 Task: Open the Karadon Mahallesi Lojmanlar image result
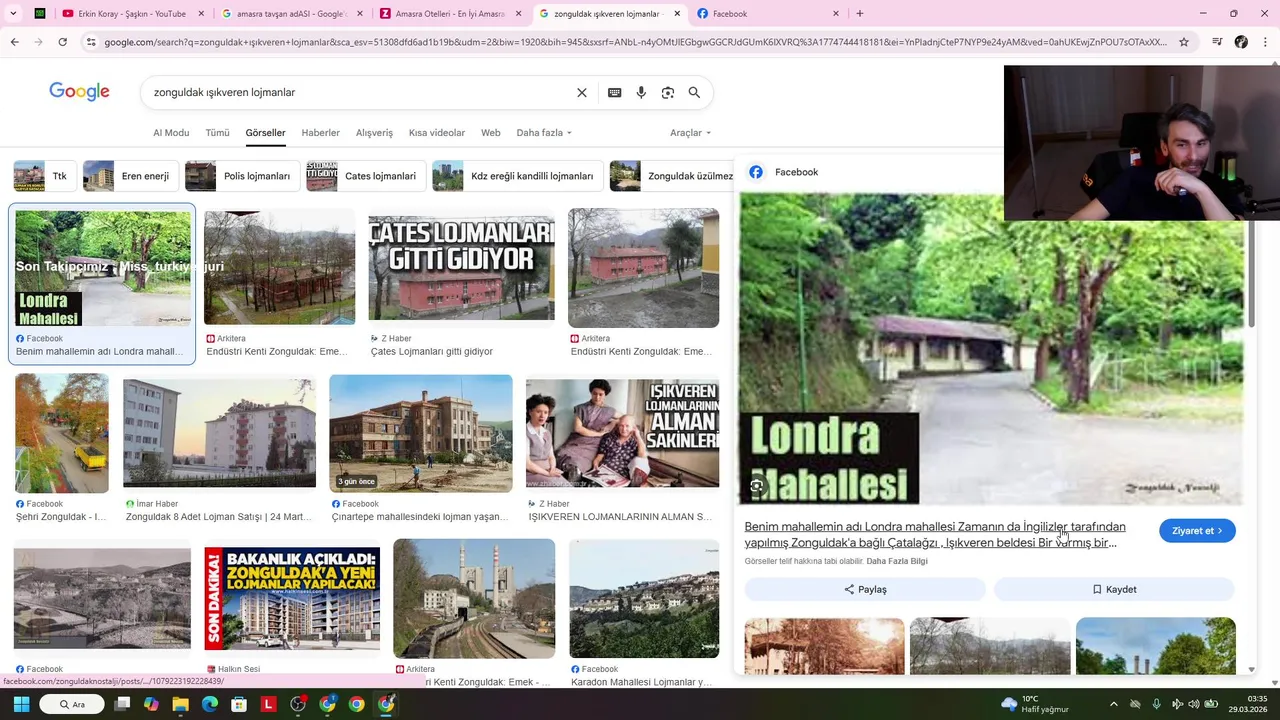[644, 598]
